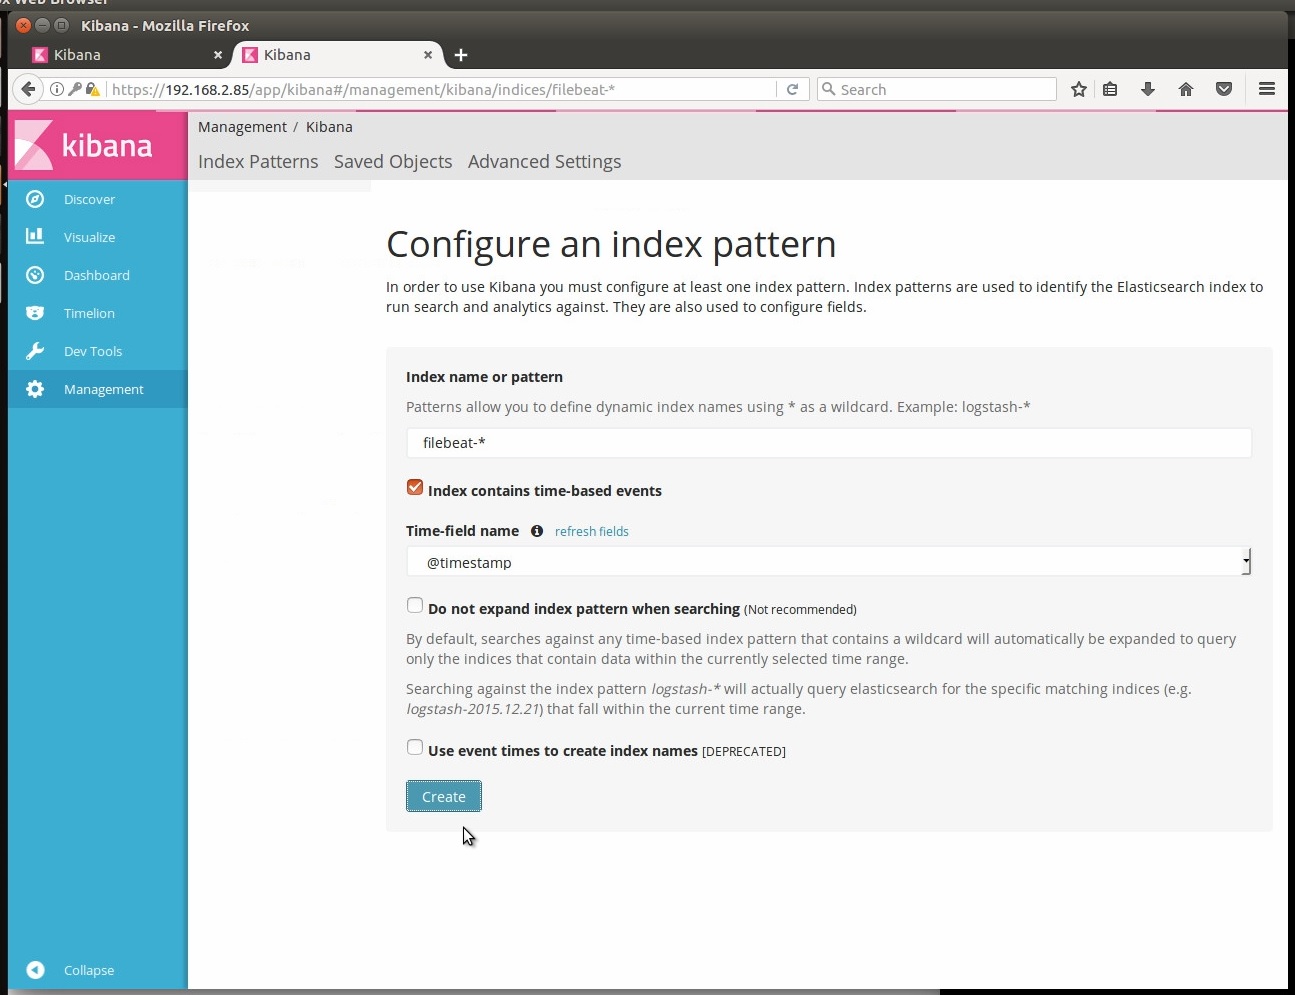Open the Management gear icon
The width and height of the screenshot is (1295, 995).
click(x=35, y=389)
